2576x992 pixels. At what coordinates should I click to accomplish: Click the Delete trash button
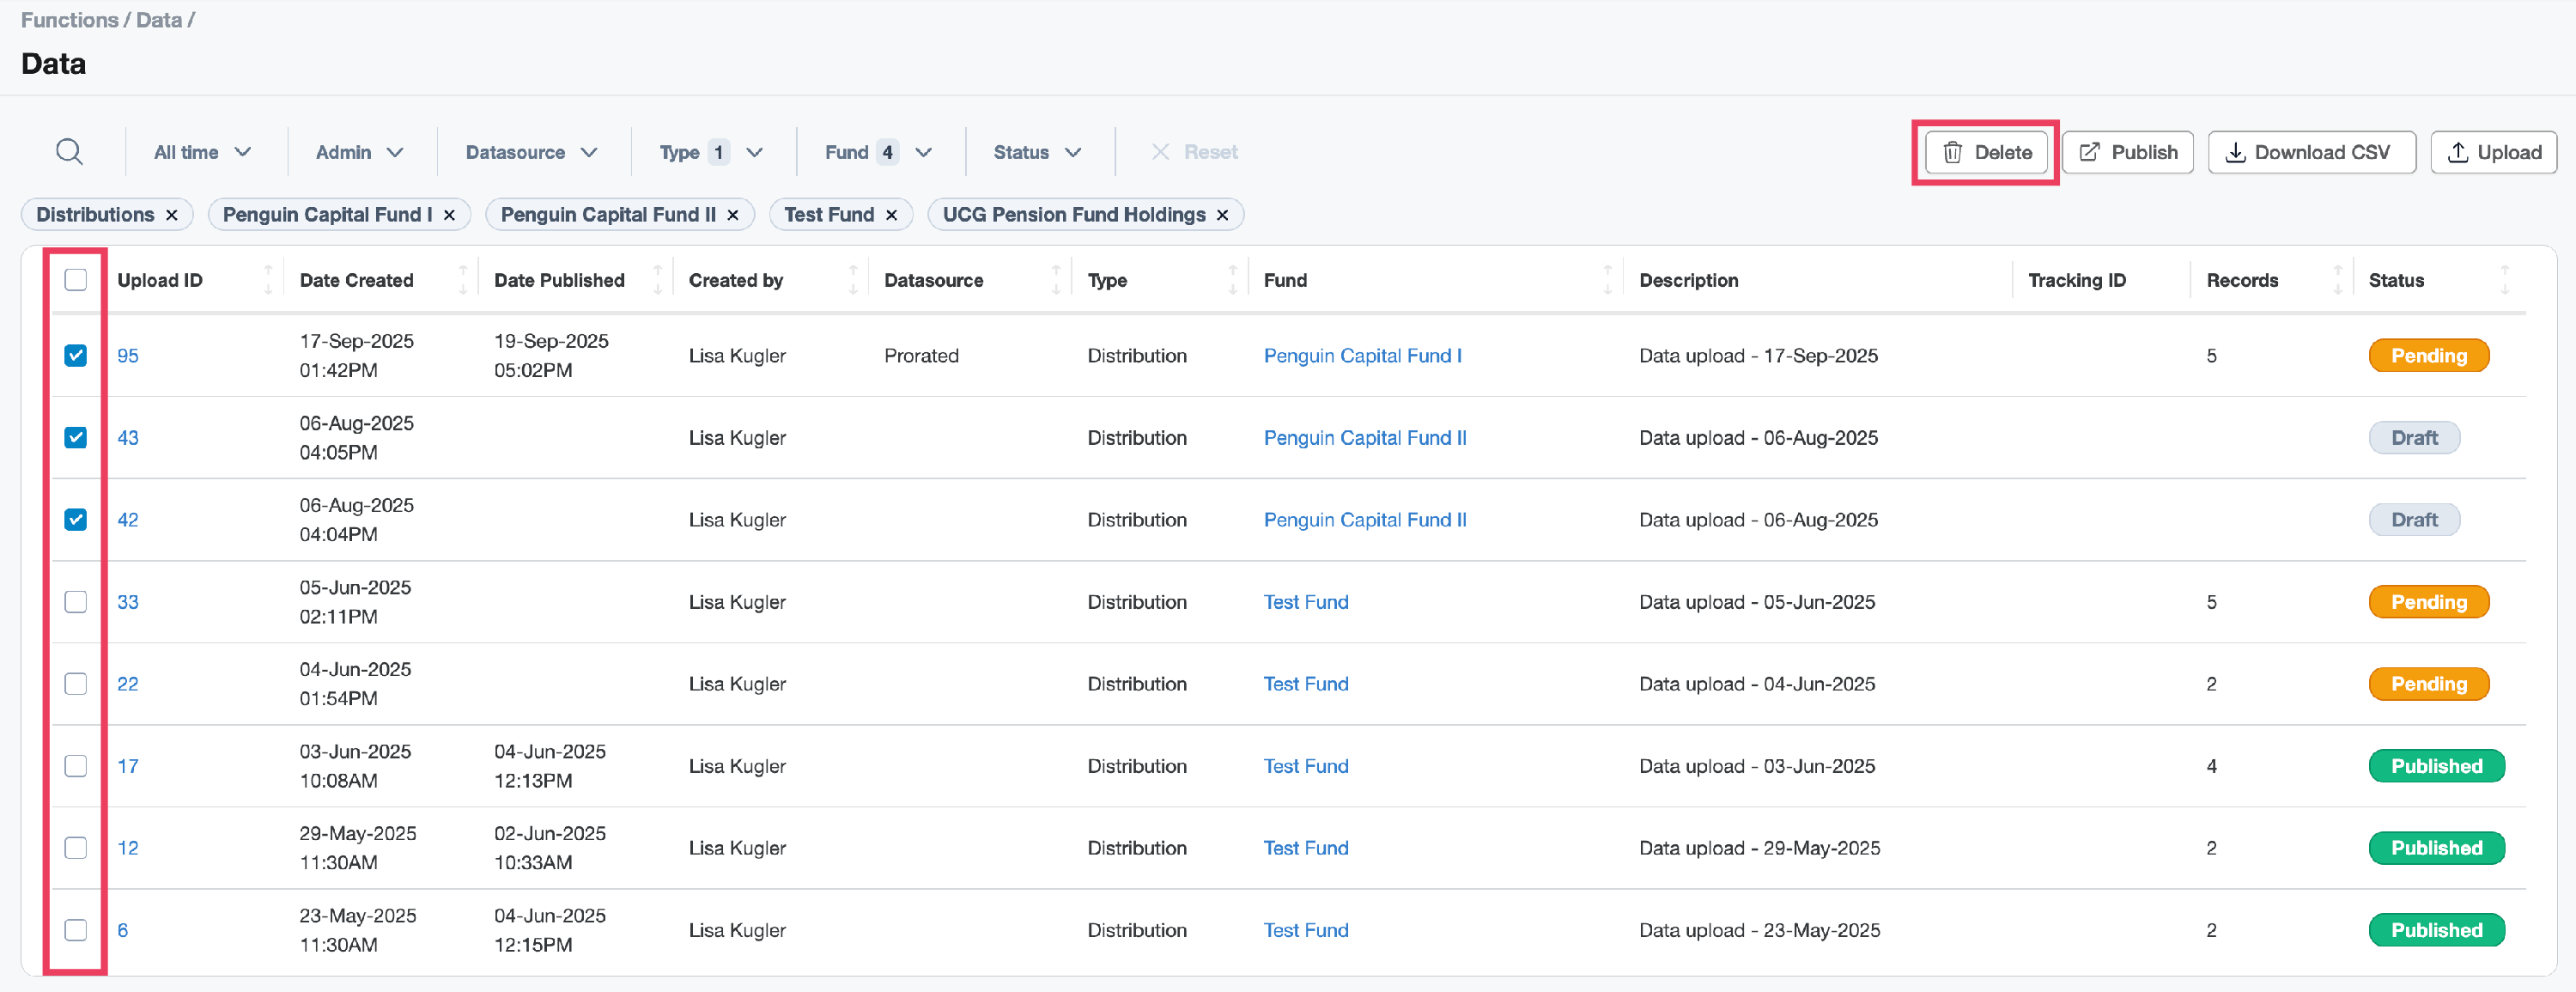click(1986, 152)
